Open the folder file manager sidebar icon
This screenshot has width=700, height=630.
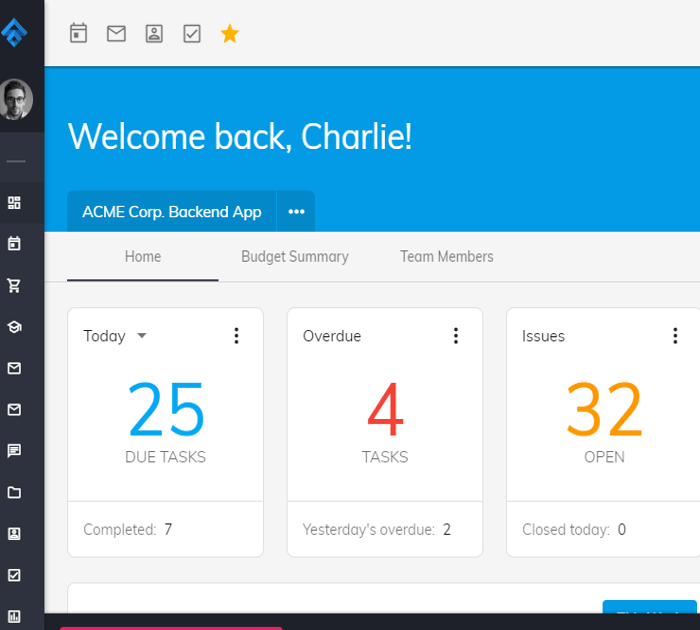coord(14,492)
